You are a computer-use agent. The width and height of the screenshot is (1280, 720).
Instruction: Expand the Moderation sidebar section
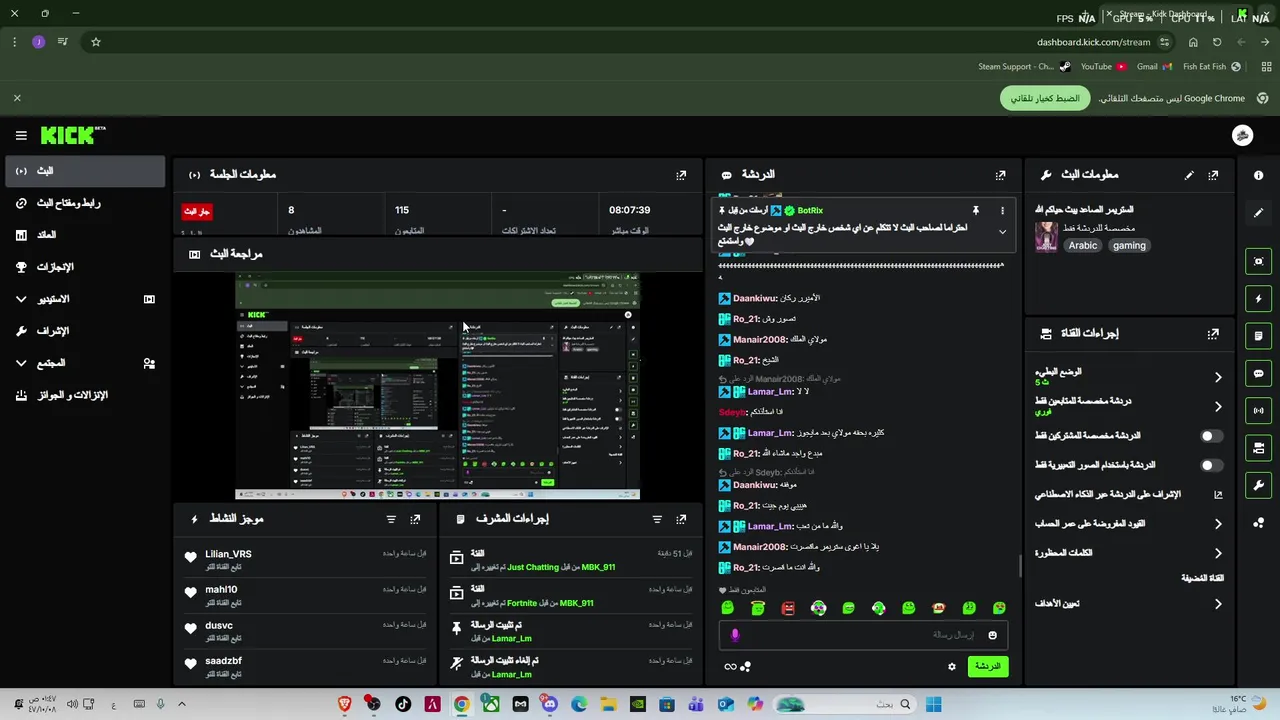[x=85, y=331]
